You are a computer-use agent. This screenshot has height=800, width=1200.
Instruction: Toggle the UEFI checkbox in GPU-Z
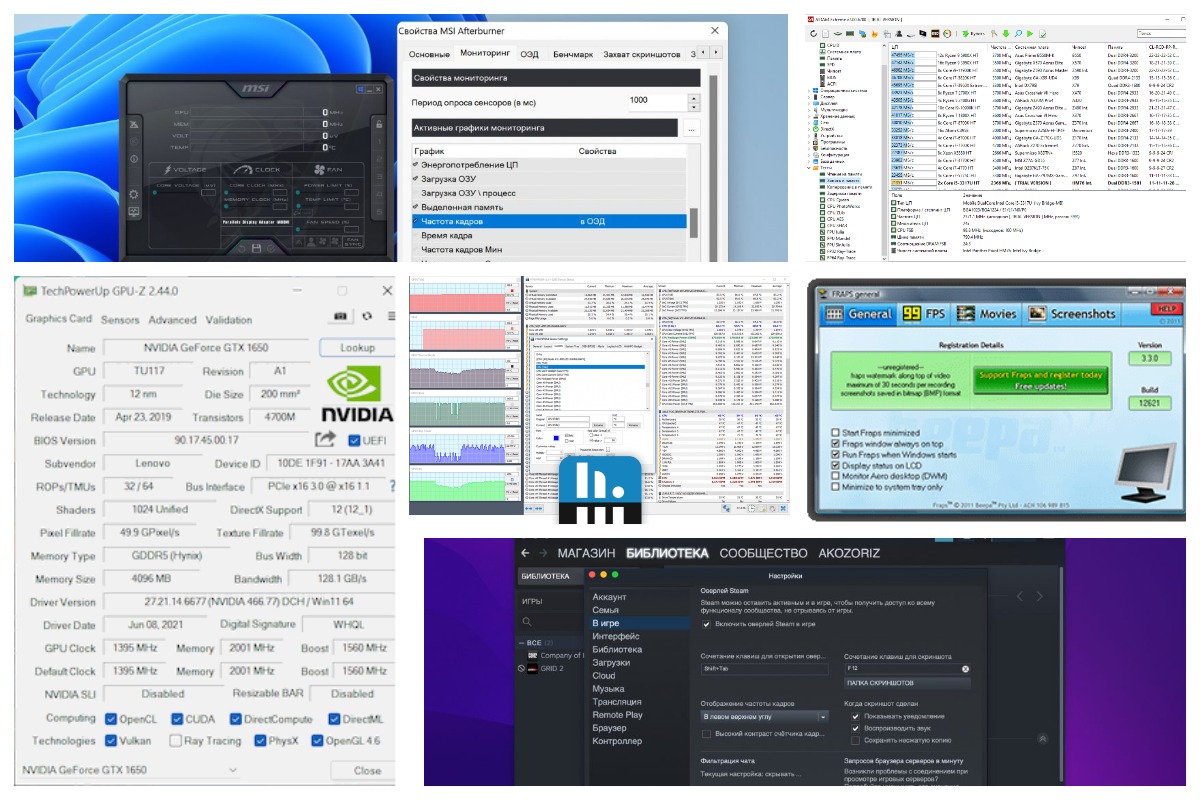pyautogui.click(x=353, y=440)
